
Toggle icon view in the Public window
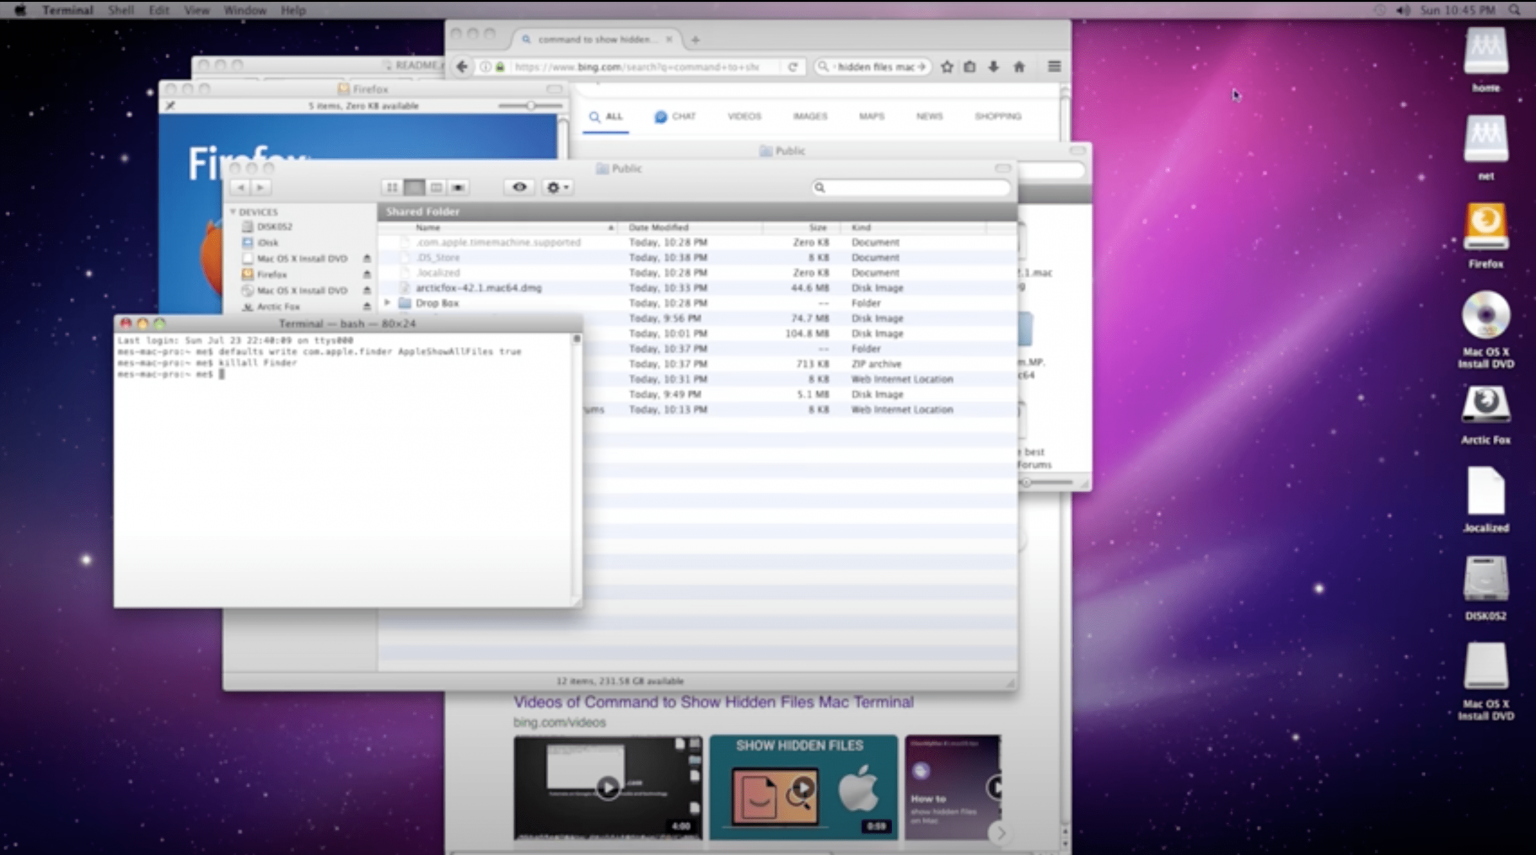(x=392, y=187)
